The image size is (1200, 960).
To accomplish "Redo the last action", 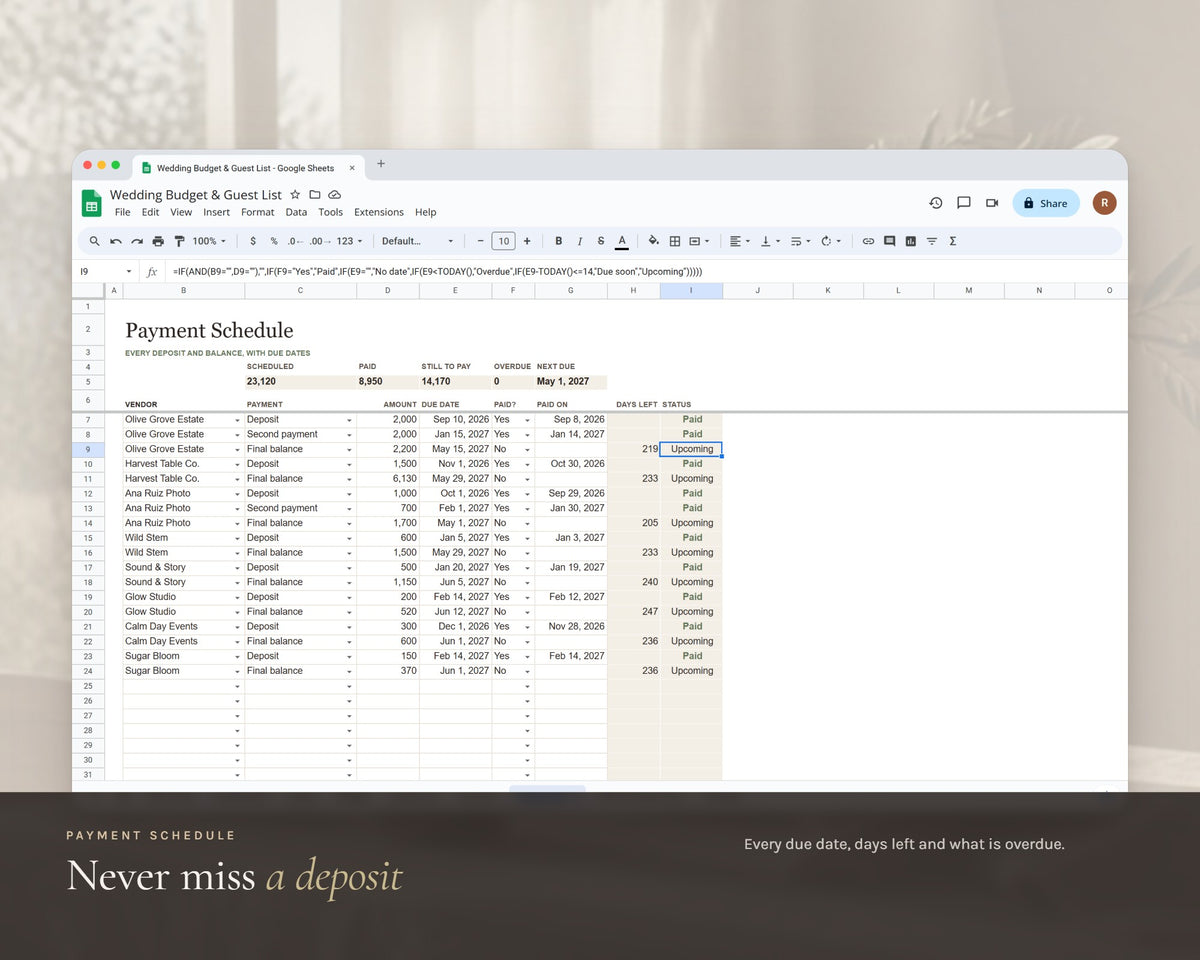I will [137, 241].
